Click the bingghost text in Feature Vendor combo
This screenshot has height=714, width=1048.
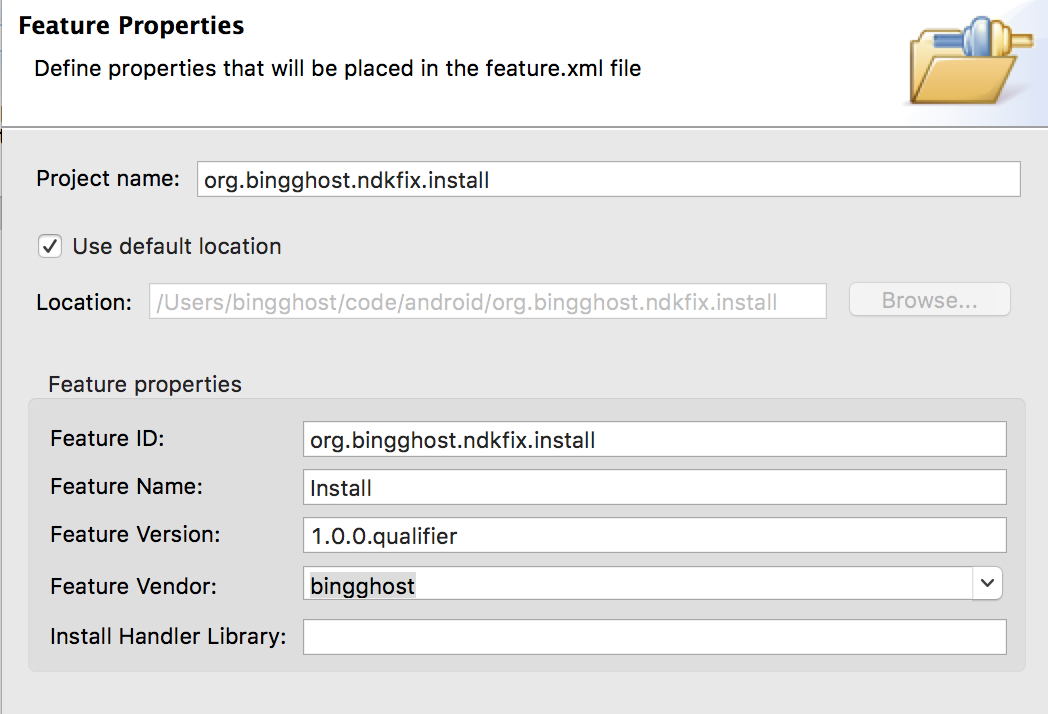click(362, 586)
